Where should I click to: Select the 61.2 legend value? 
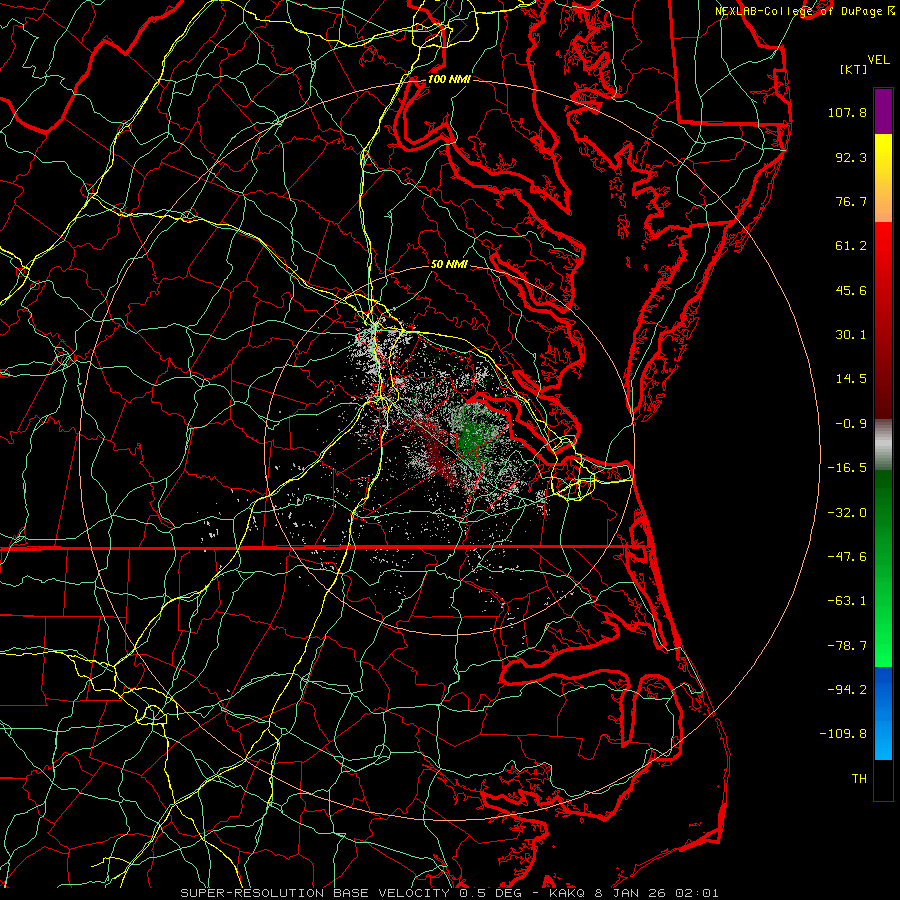coord(851,246)
